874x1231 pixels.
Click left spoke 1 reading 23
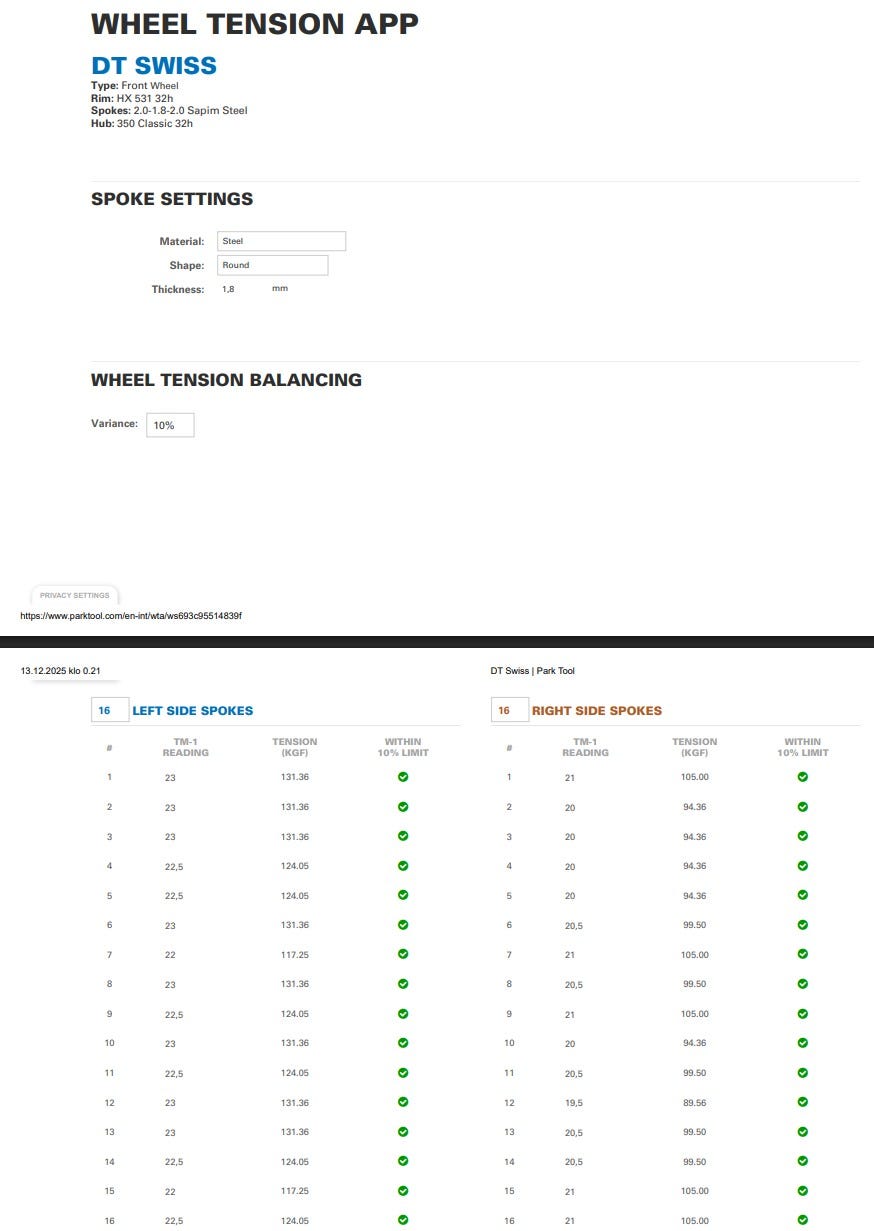tap(170, 777)
